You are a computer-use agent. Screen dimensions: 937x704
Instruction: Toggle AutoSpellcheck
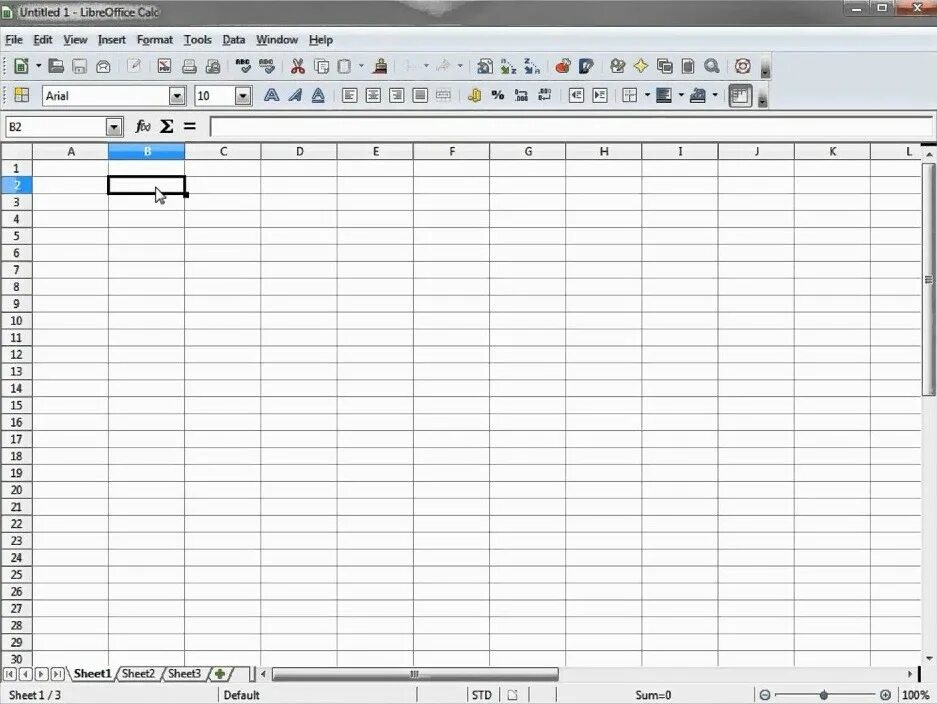point(267,66)
